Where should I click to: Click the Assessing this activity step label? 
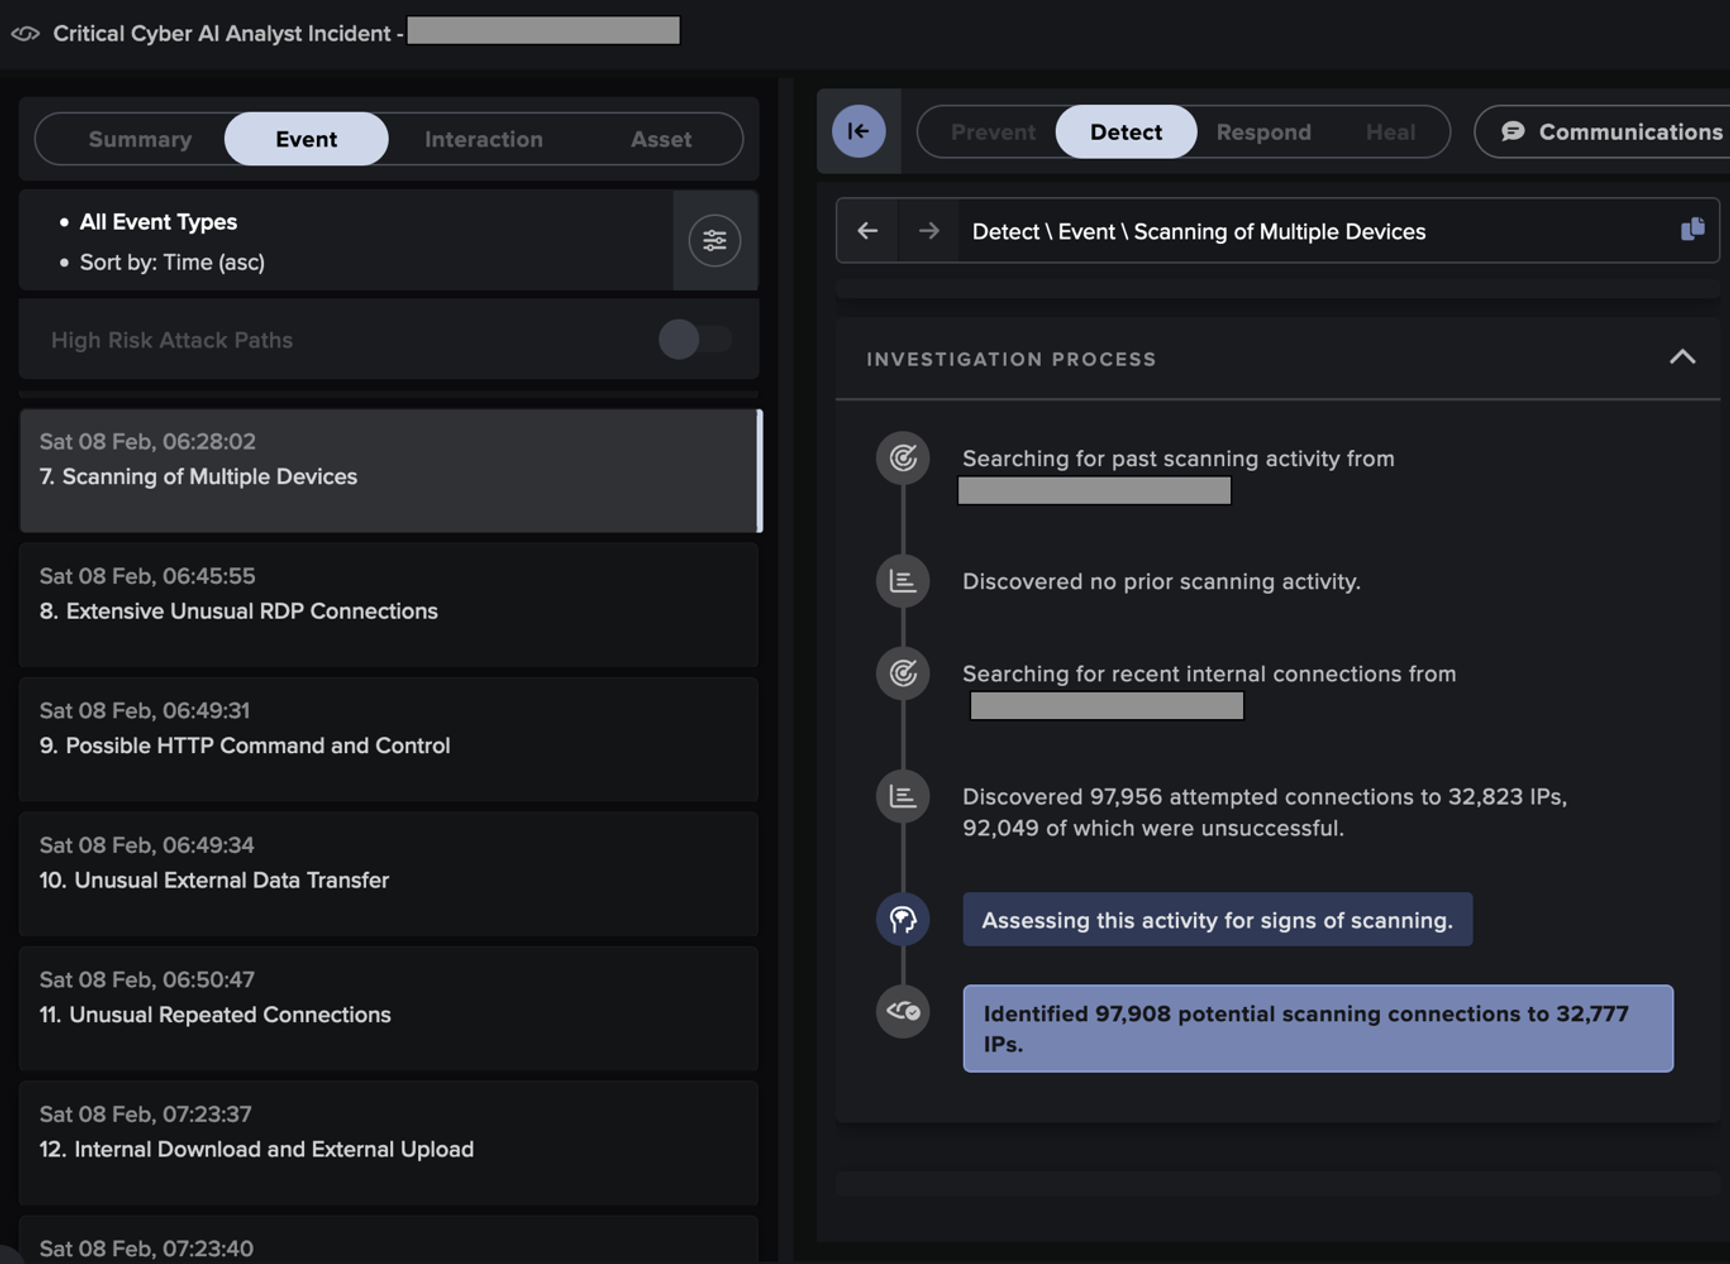click(x=1217, y=920)
